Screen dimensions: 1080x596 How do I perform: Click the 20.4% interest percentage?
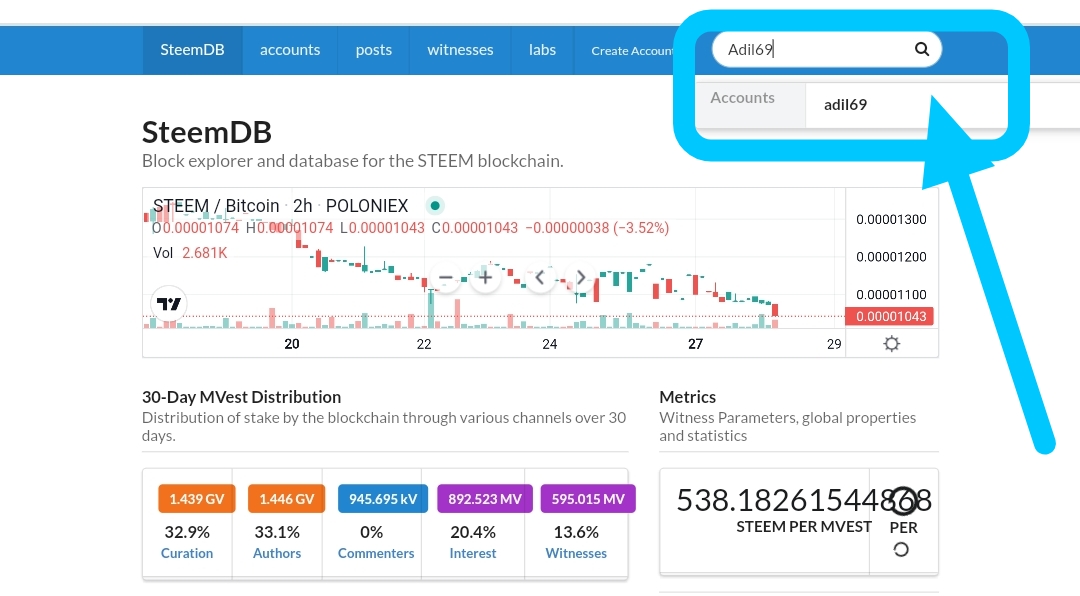point(472,532)
